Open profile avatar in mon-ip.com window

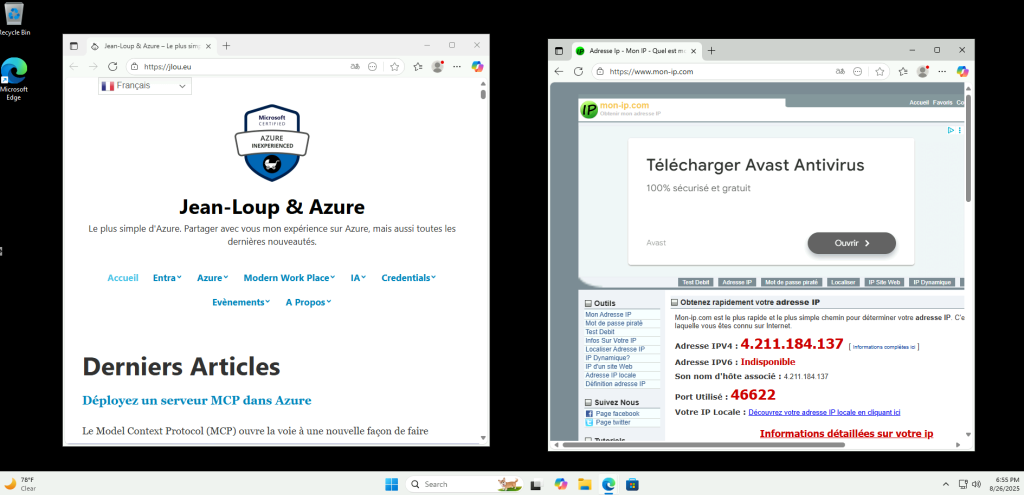click(923, 71)
